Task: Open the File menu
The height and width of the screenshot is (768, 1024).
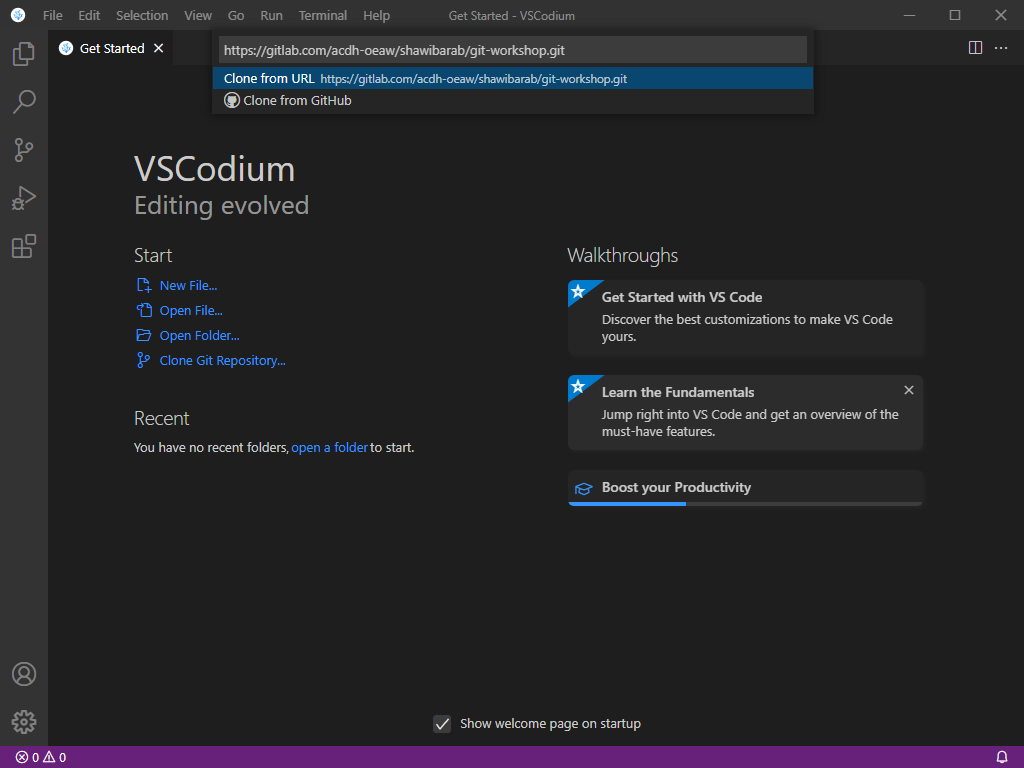Action: [x=53, y=15]
